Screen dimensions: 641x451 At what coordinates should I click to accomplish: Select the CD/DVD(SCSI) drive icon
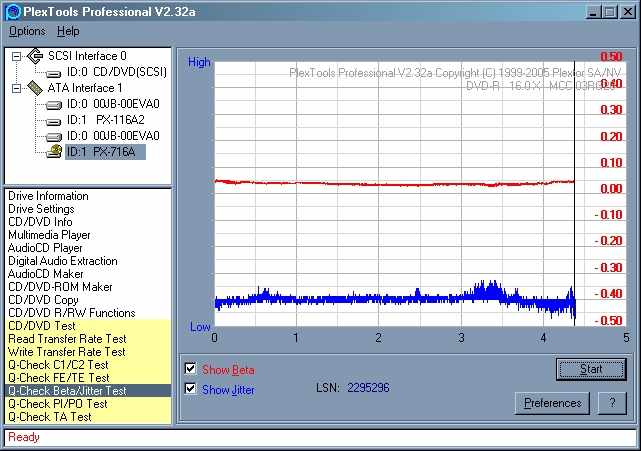53,72
